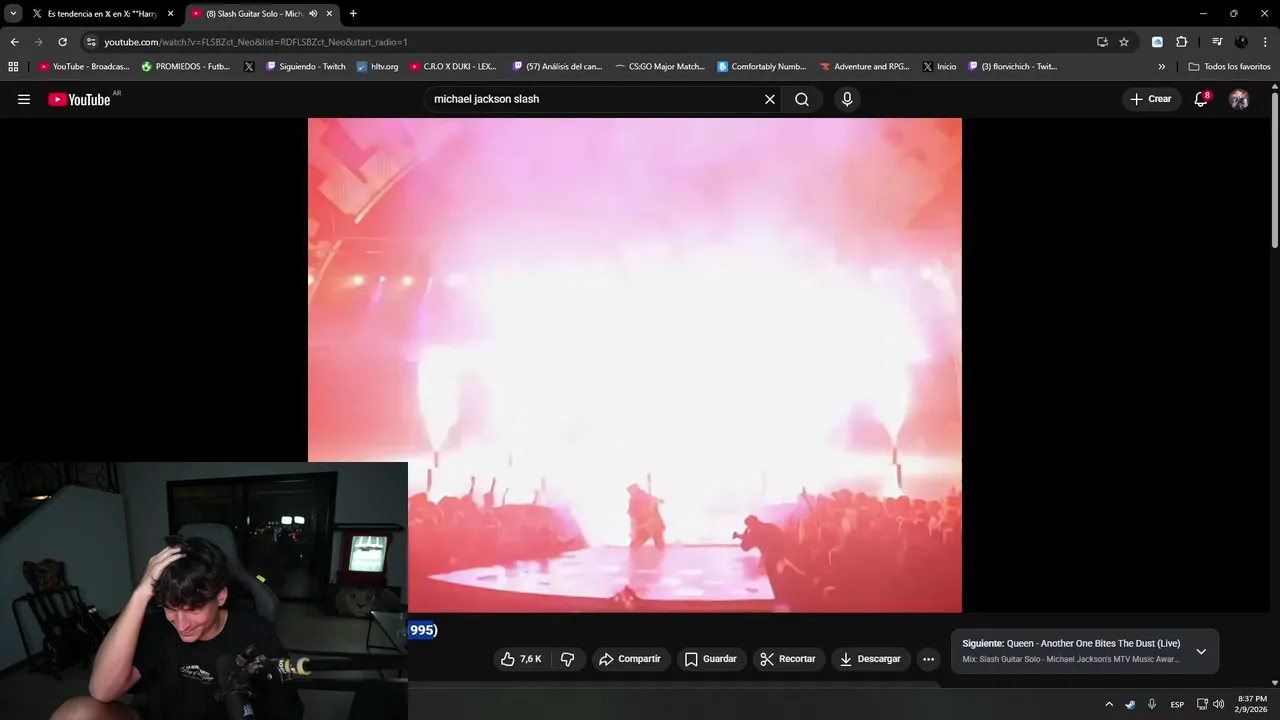The width and height of the screenshot is (1280, 720).
Task: Open network status tray icon
Action: click(1202, 704)
